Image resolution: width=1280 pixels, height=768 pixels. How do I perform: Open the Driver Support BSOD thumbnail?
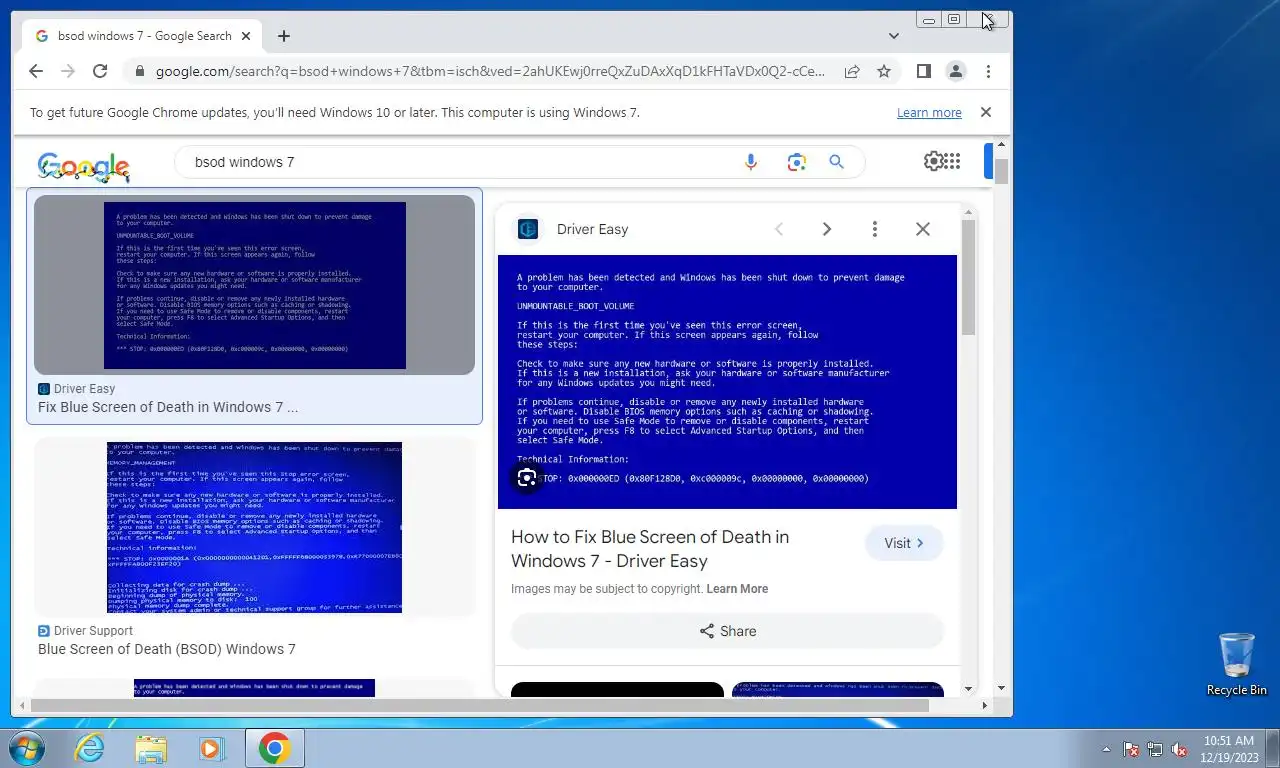(254, 527)
